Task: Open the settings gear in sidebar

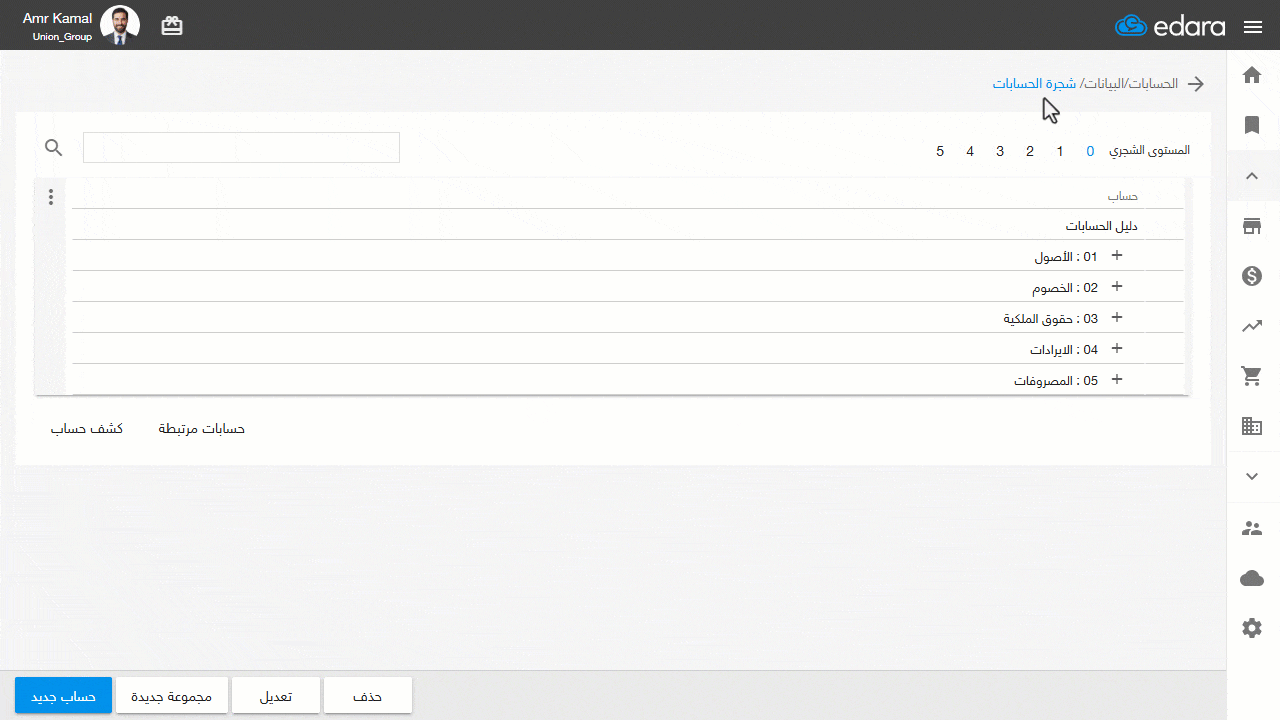Action: [1252, 628]
